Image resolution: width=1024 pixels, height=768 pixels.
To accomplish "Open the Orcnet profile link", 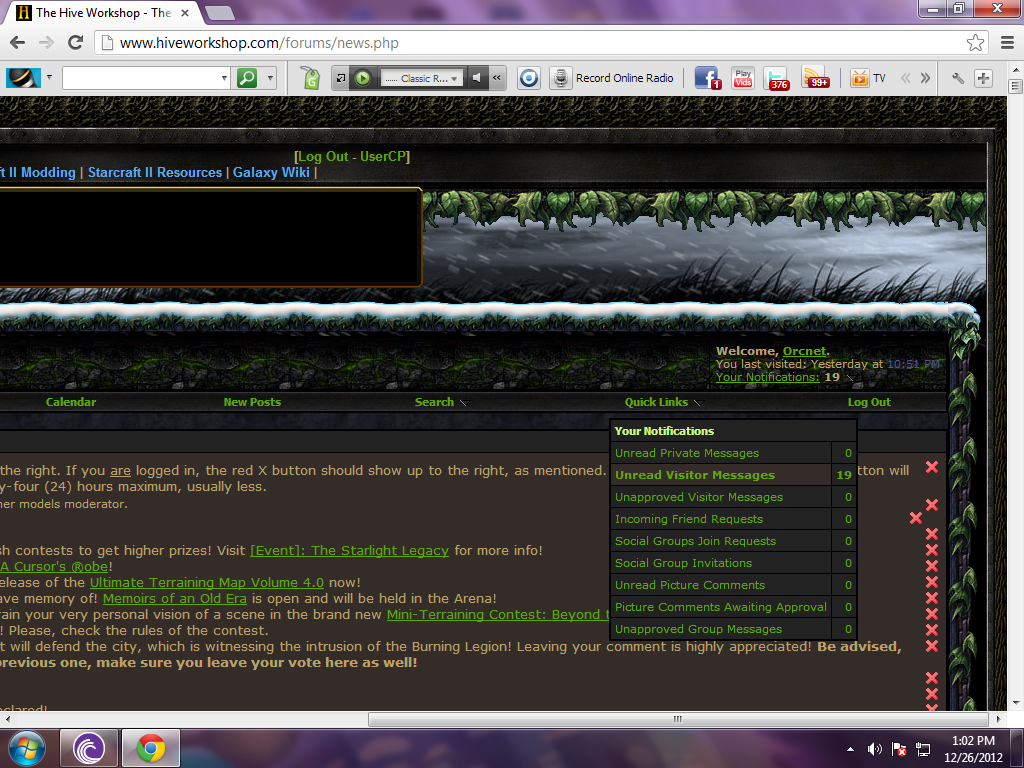I will coord(805,351).
